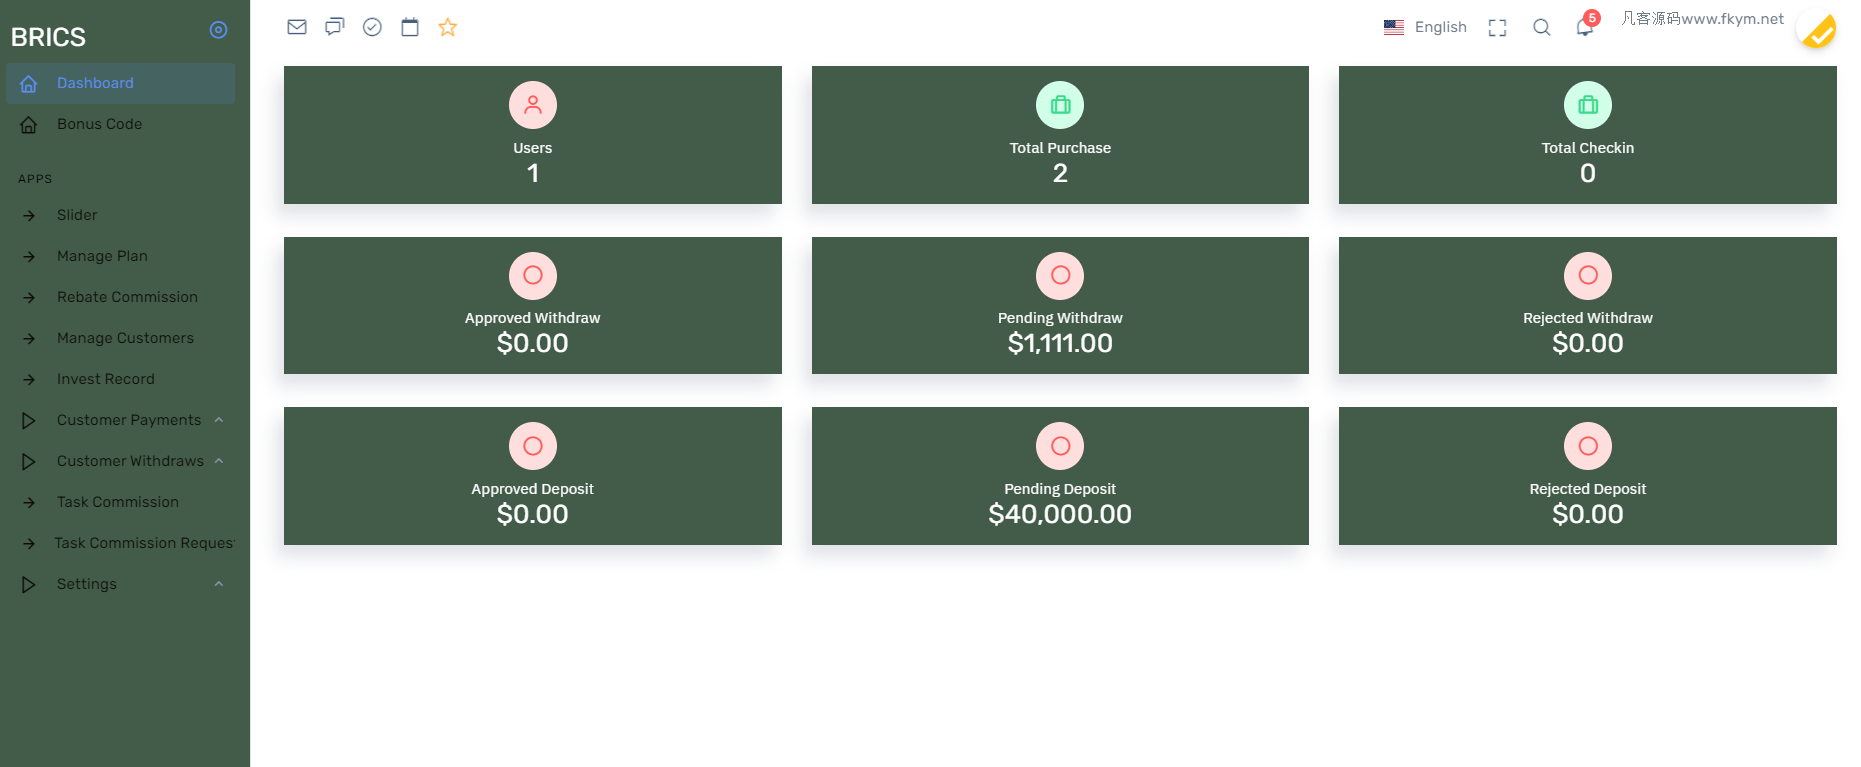Open the notifications bell
Image resolution: width=1861 pixels, height=767 pixels.
(x=1585, y=27)
